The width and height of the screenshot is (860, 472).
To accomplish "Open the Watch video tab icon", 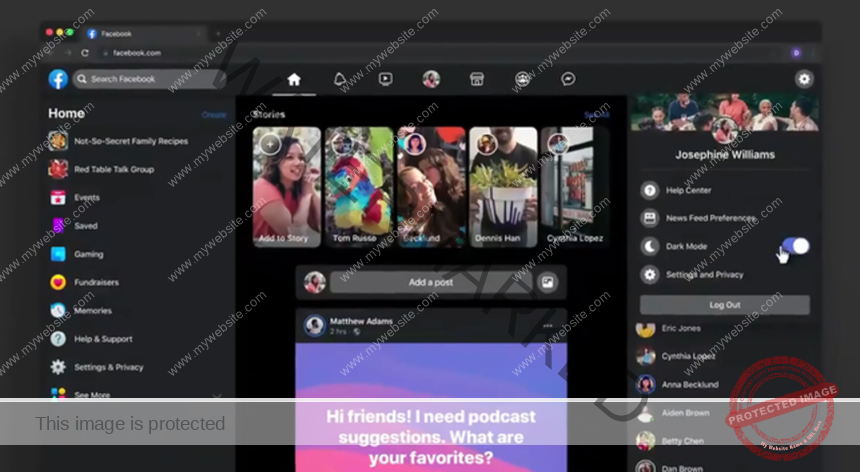I will pos(386,79).
